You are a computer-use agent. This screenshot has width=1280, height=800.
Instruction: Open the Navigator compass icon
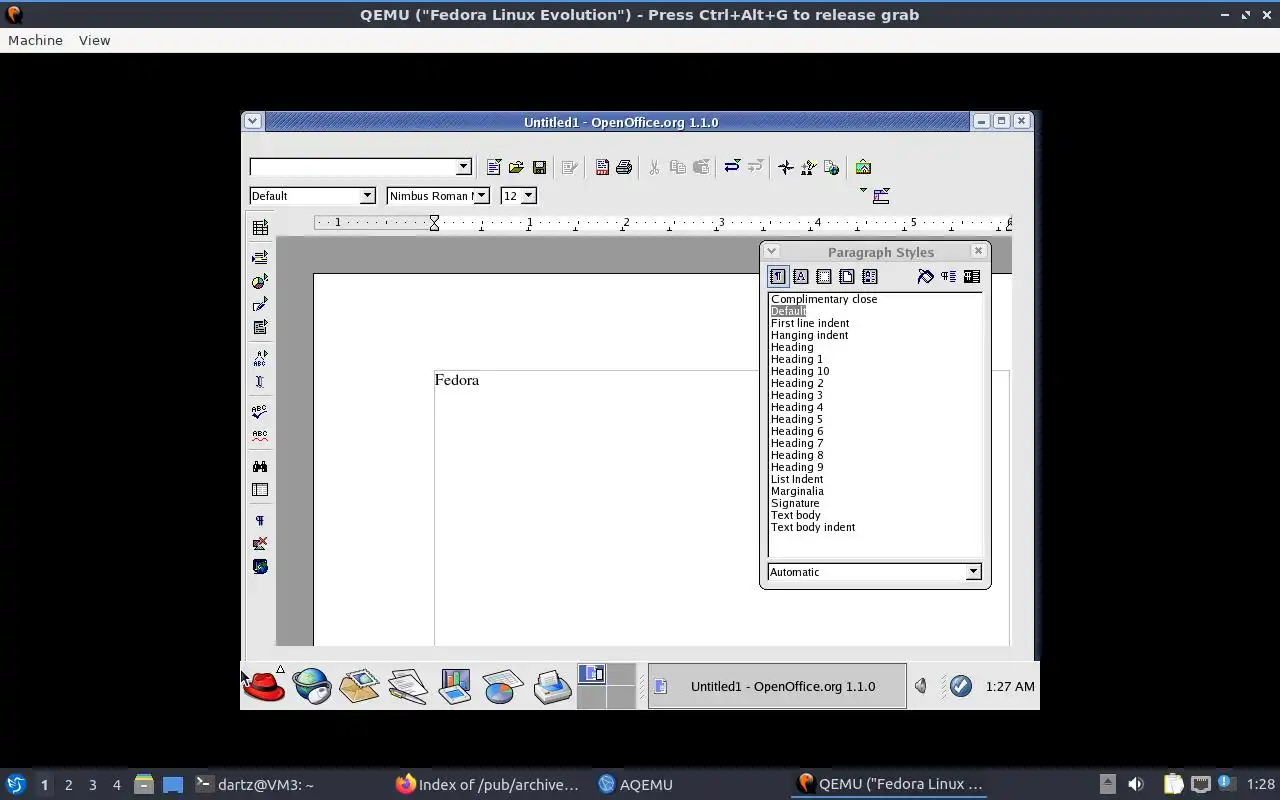click(786, 167)
